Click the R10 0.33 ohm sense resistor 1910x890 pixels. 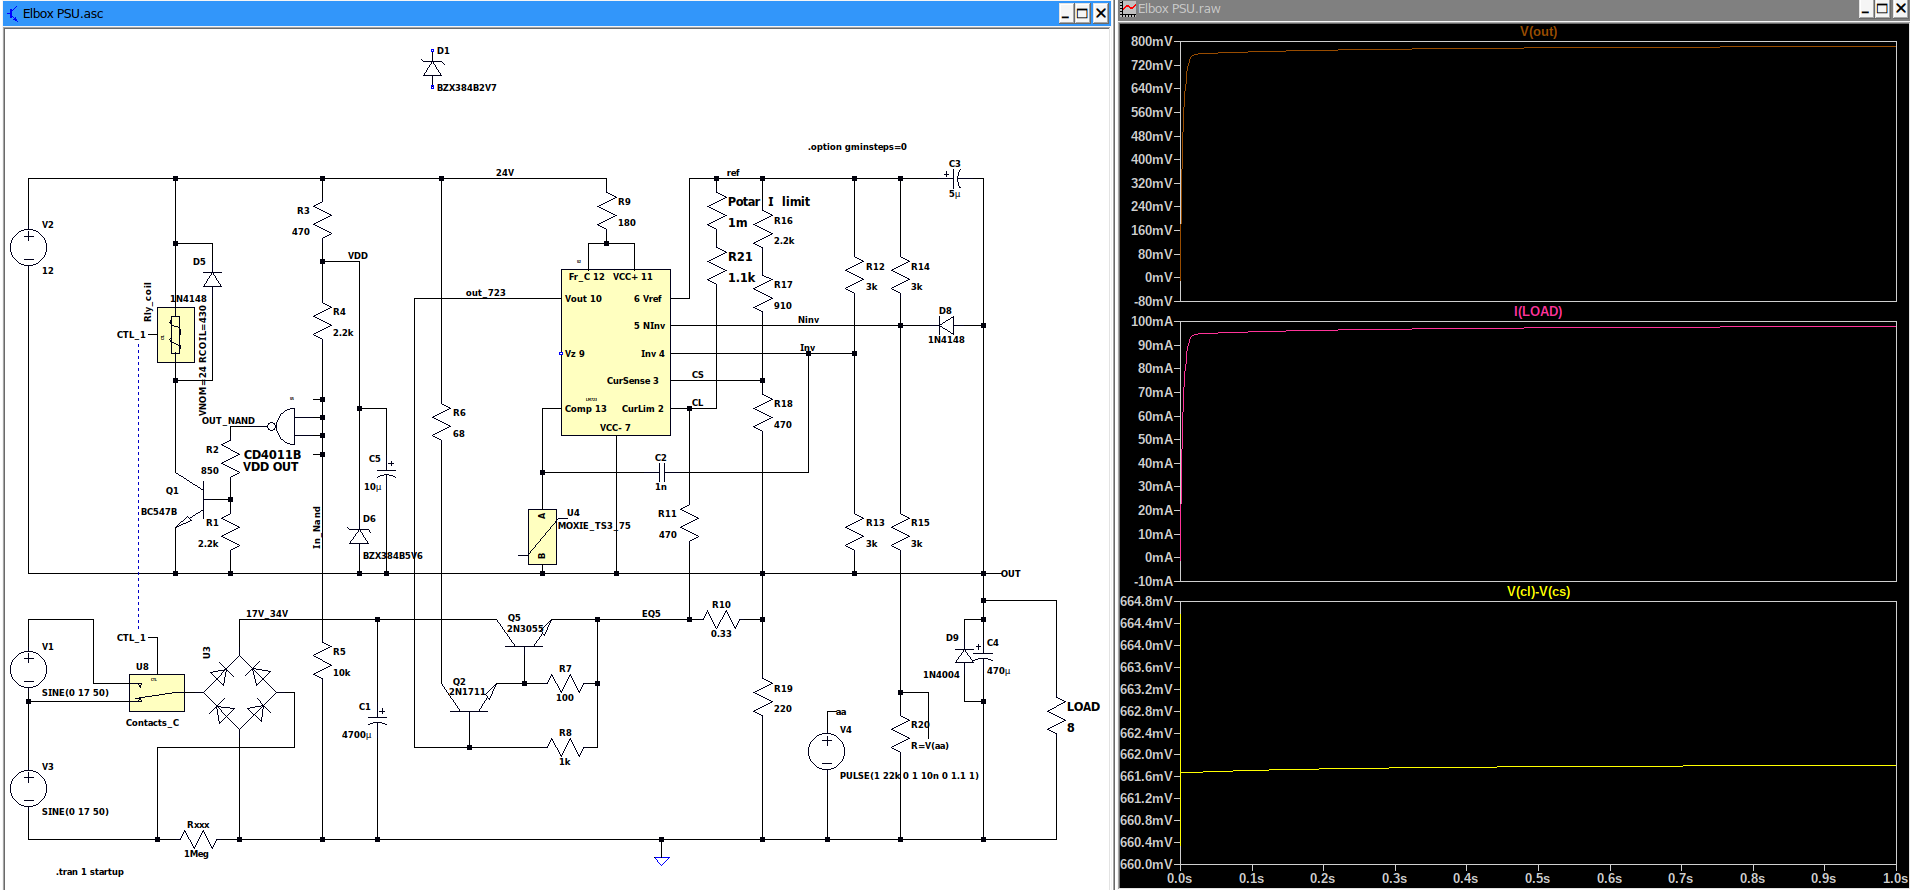(x=721, y=619)
